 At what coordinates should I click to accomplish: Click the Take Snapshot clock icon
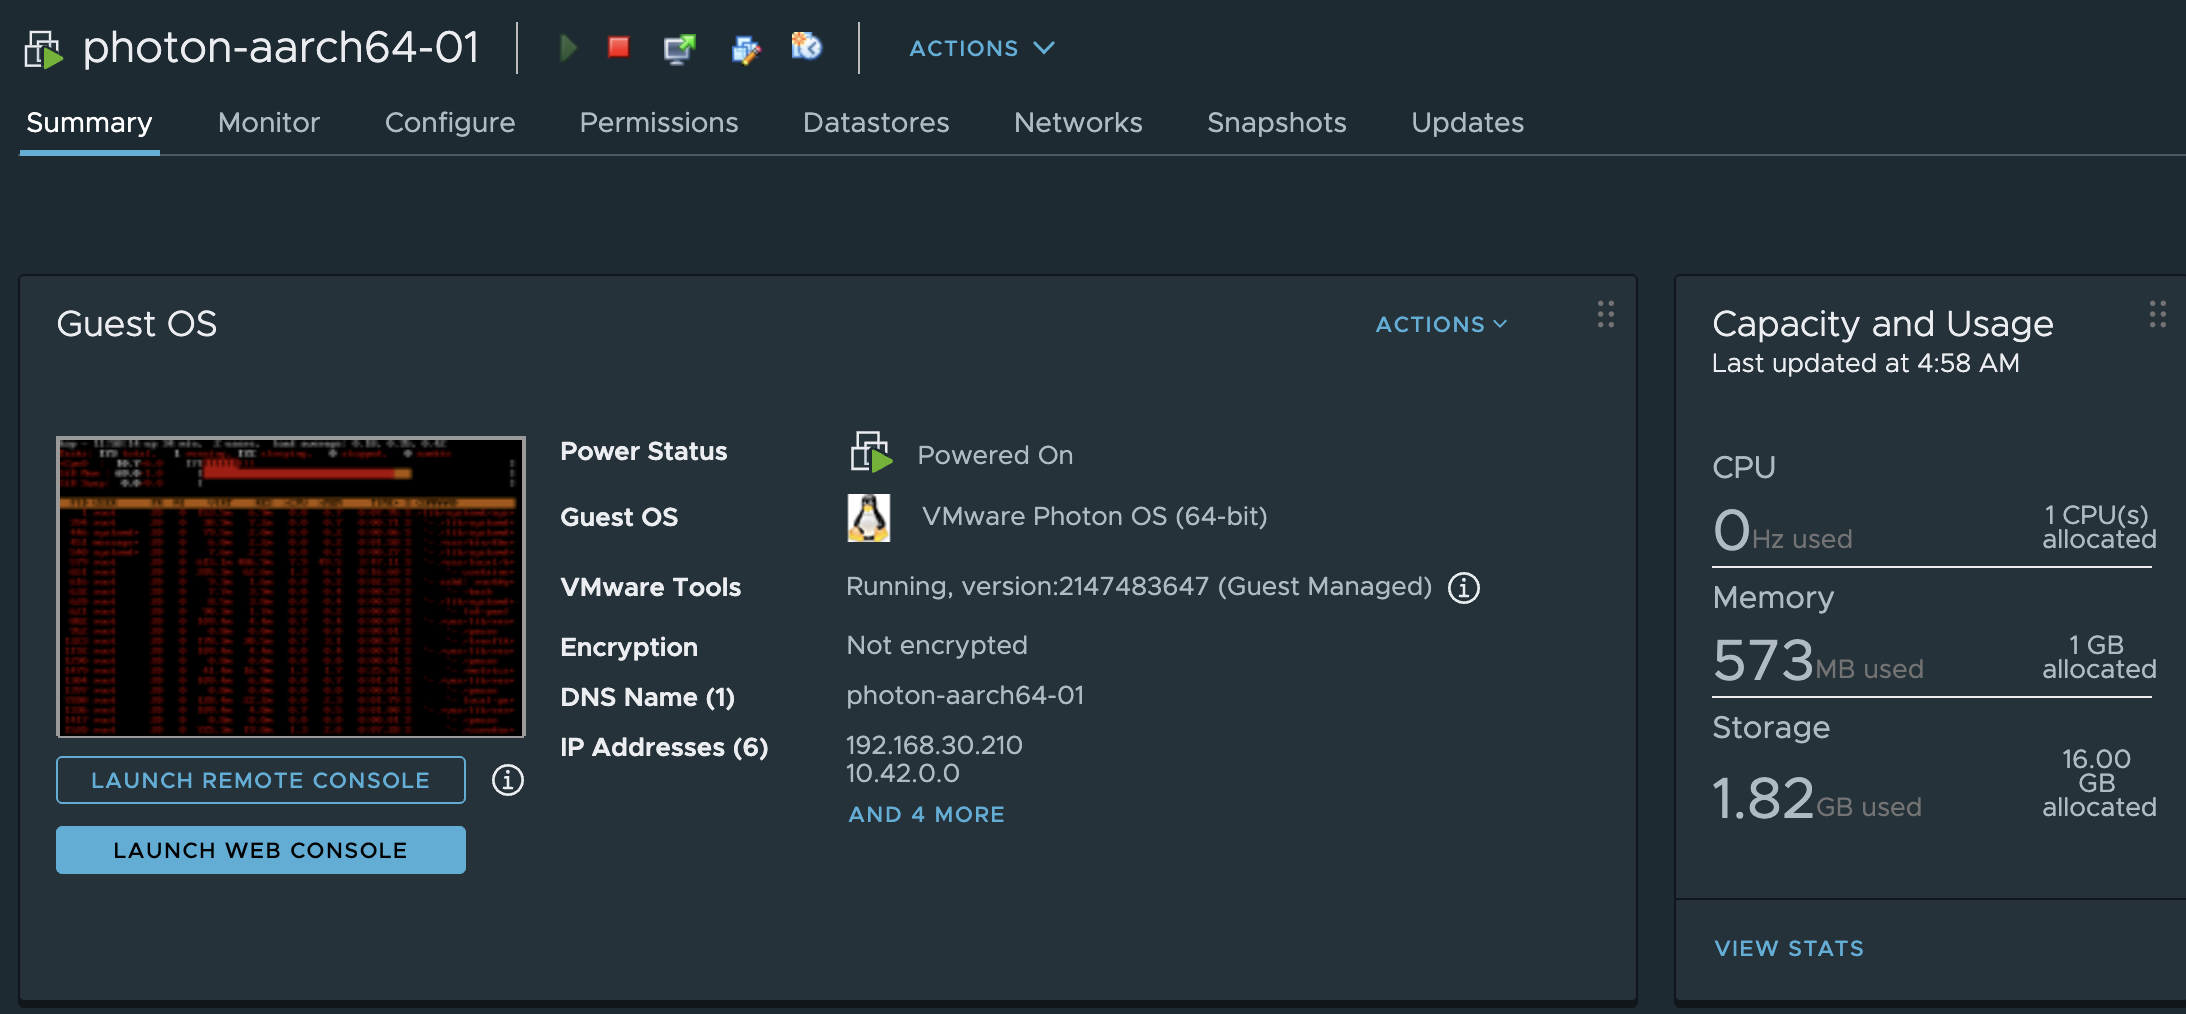(806, 46)
